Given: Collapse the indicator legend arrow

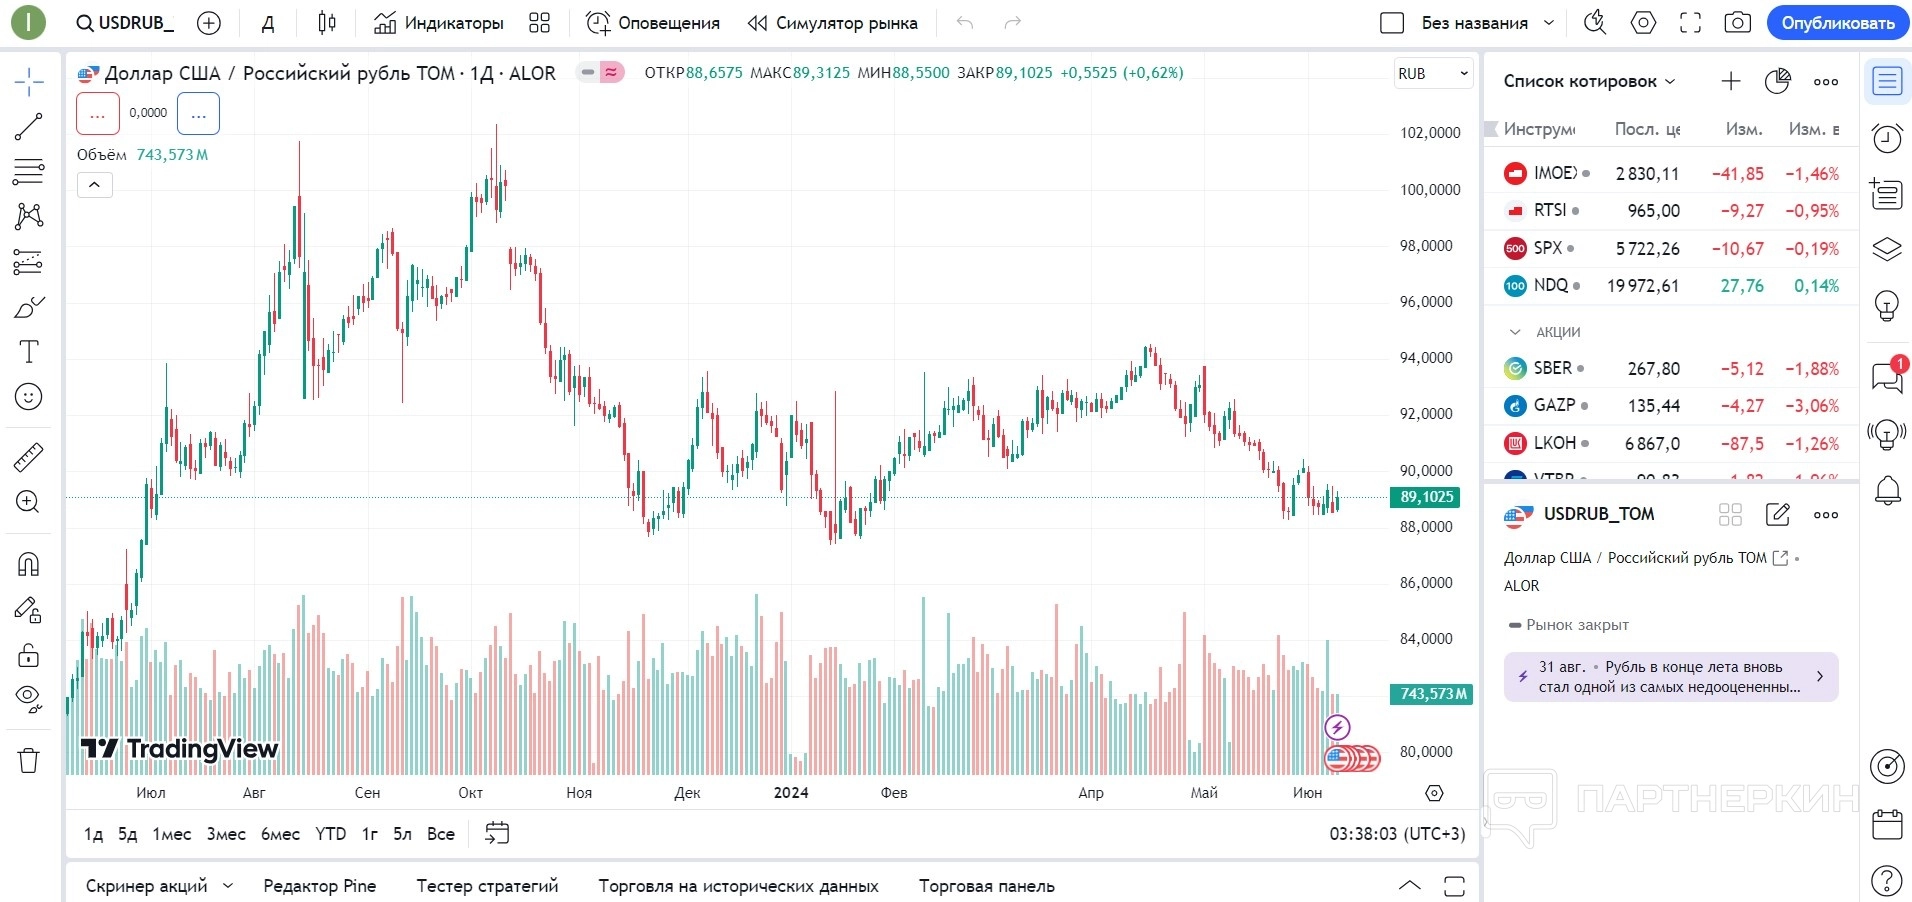Looking at the screenshot, I should pyautogui.click(x=95, y=185).
